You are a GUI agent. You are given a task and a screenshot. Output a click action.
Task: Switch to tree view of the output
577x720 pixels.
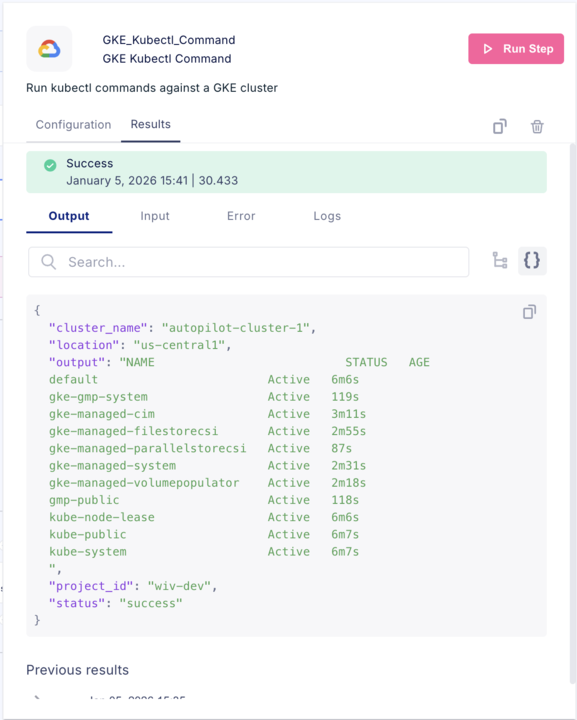[500, 260]
